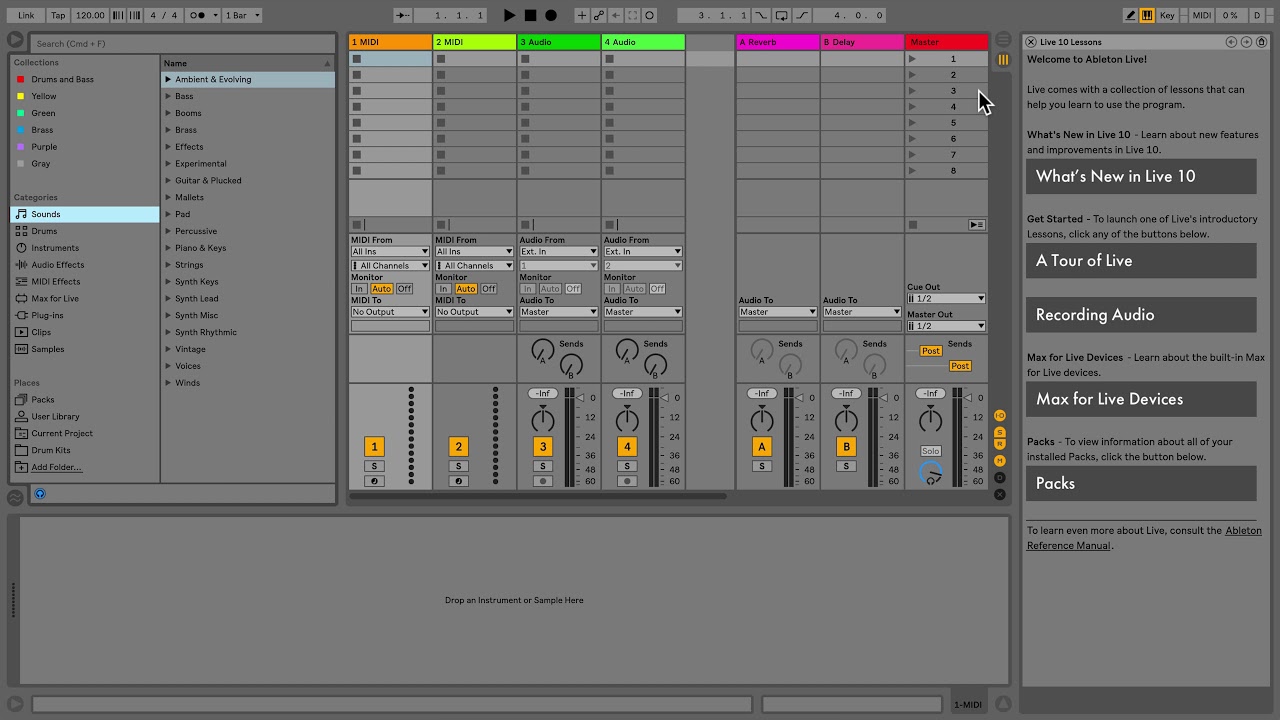Toggle the Loop switch
Image resolution: width=1280 pixels, height=720 pixels.
(782, 15)
